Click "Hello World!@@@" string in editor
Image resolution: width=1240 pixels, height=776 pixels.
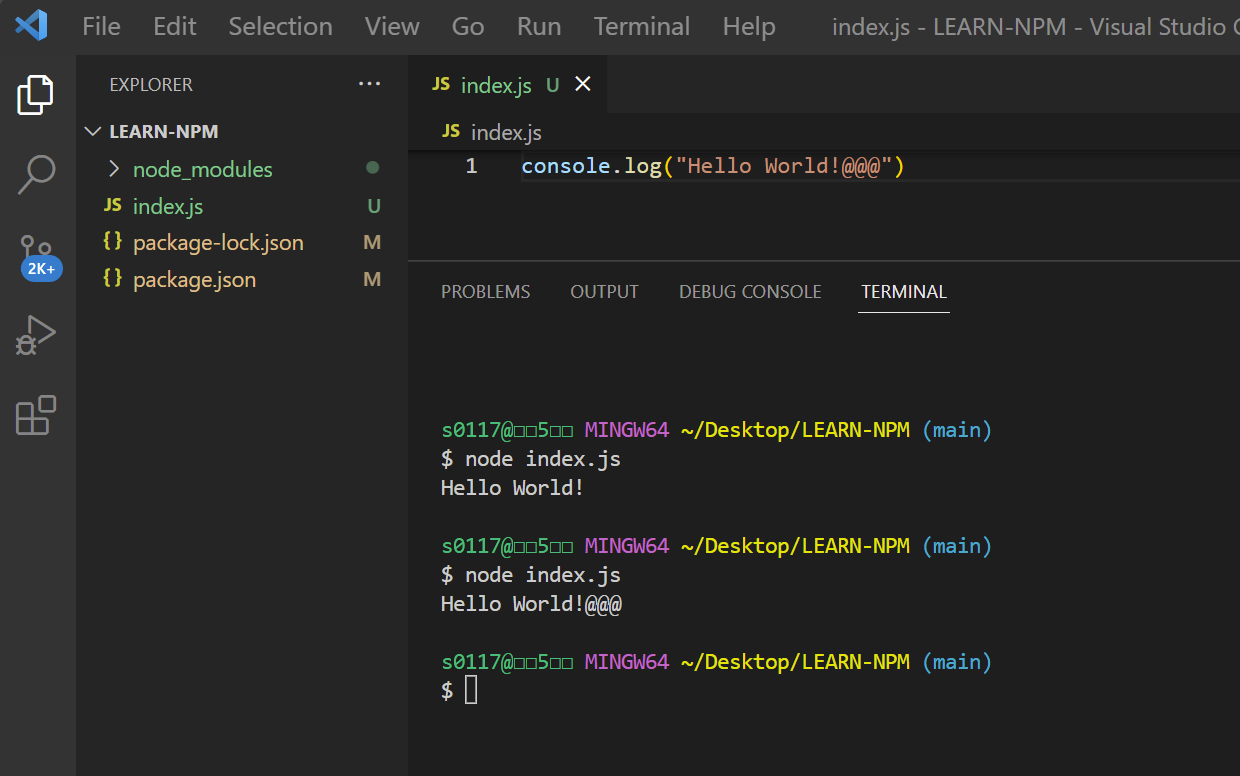click(x=783, y=166)
